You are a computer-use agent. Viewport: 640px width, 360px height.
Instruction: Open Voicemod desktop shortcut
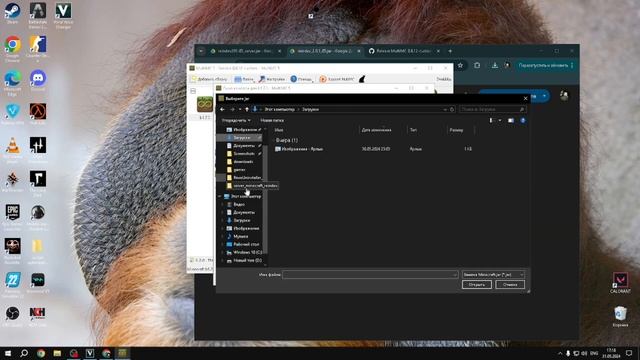pos(38,282)
